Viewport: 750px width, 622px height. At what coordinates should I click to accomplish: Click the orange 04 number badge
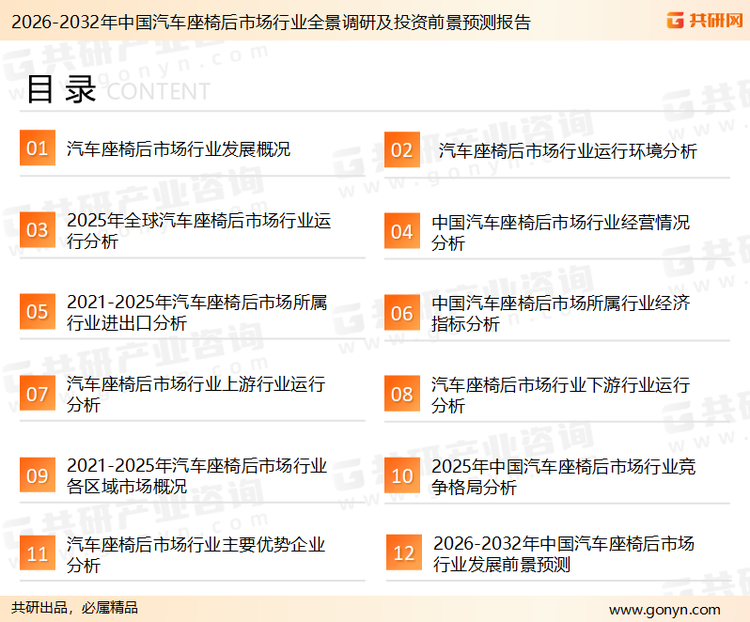[x=402, y=231]
